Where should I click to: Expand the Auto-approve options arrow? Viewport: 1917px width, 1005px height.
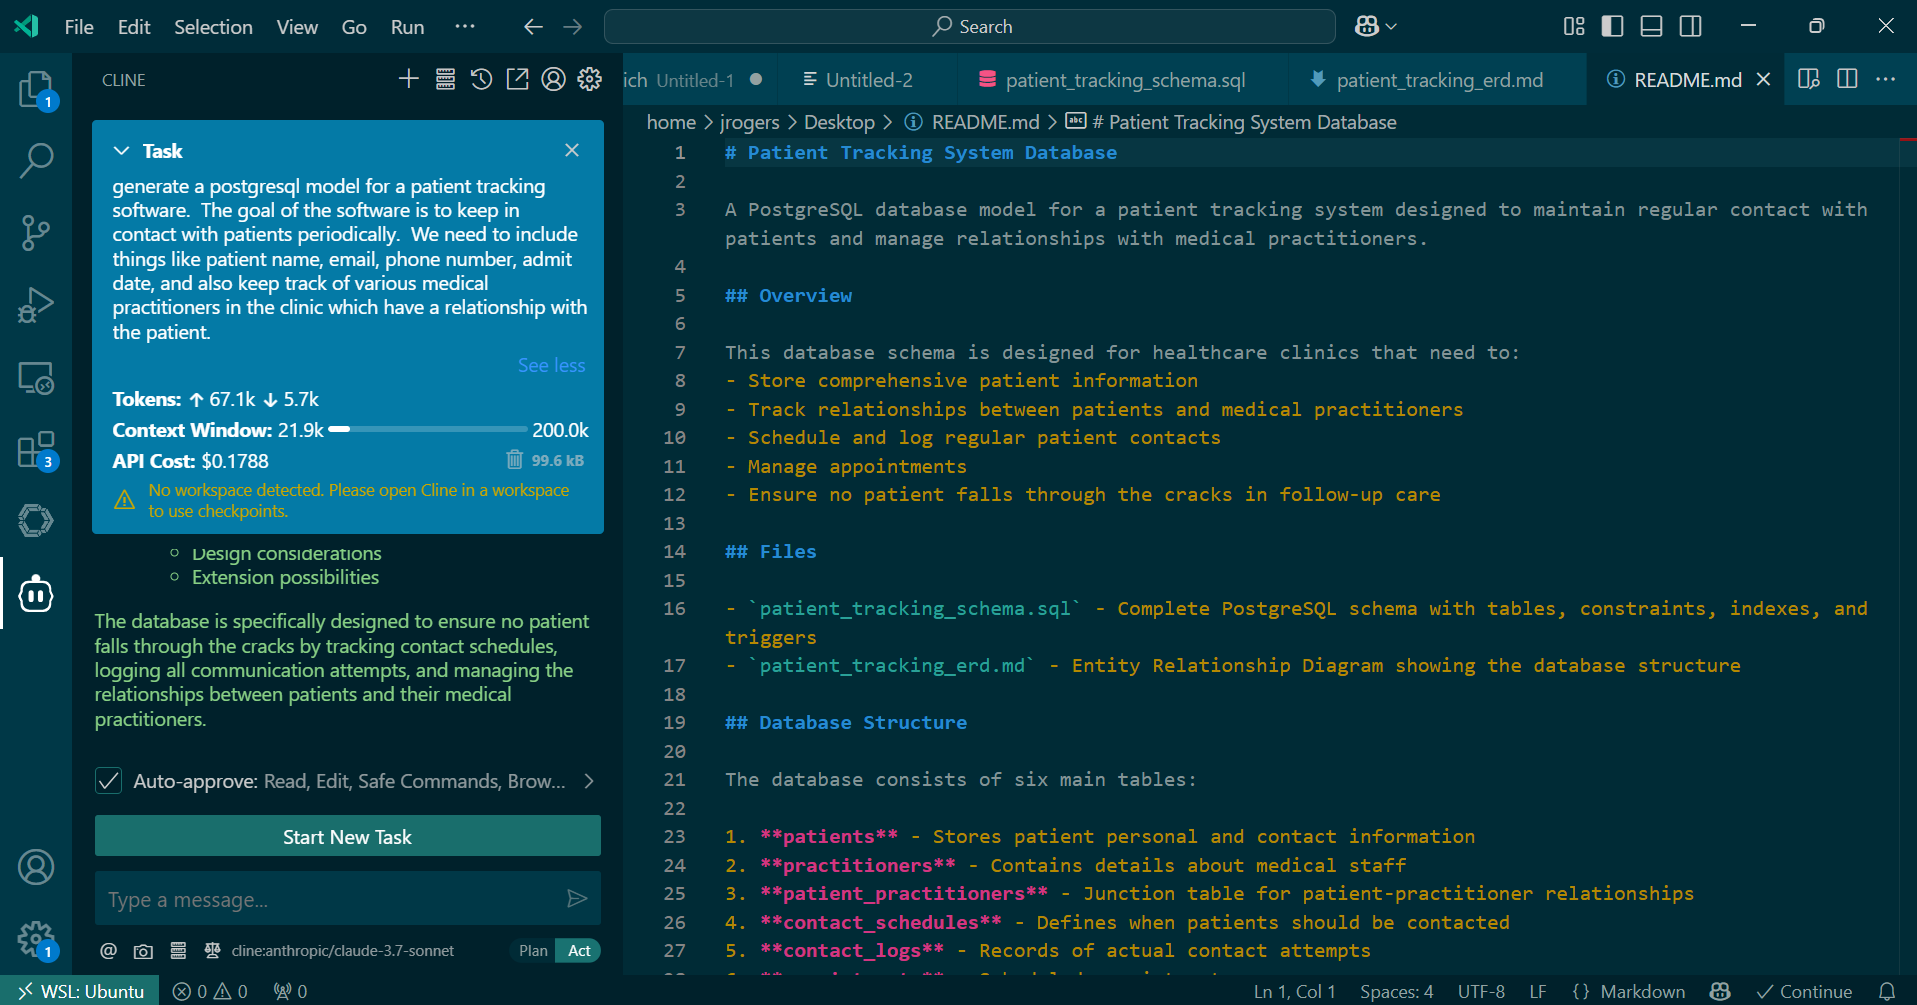pyautogui.click(x=589, y=781)
